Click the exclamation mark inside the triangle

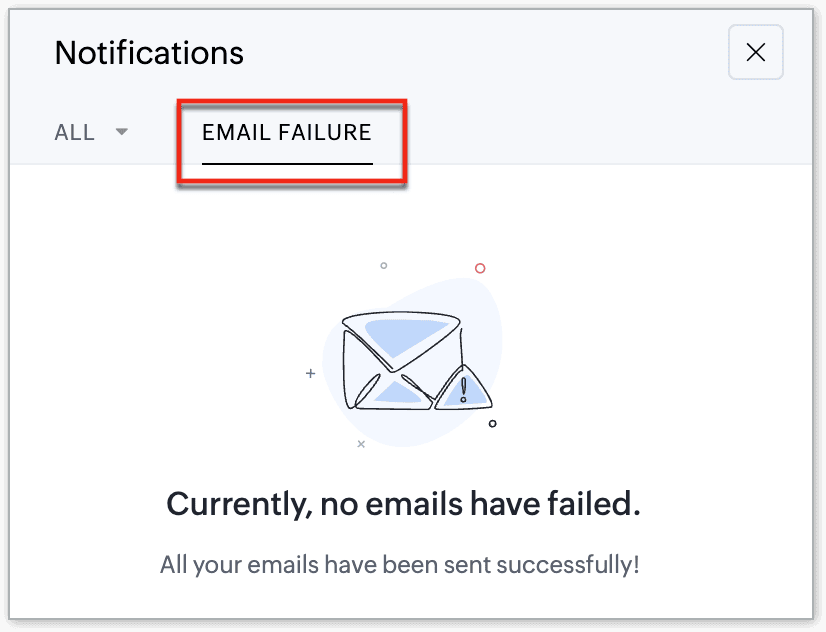tap(464, 390)
